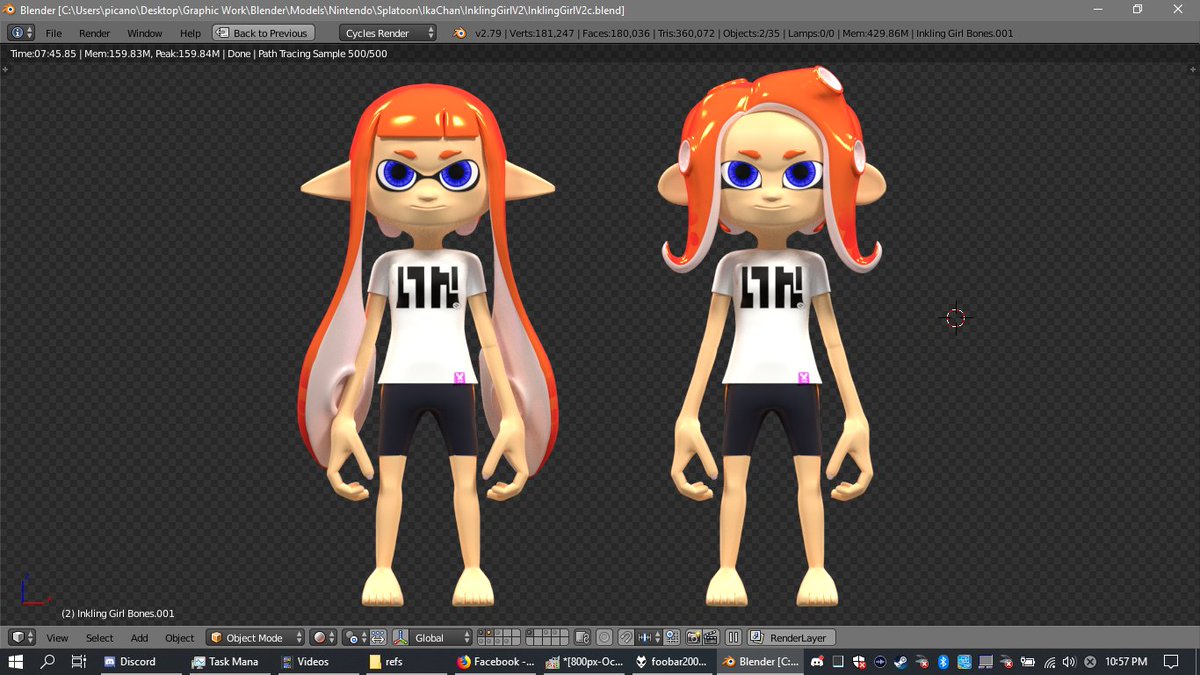Open the 3D View editor type selector
Viewport: 1200px width, 675px height.
tap(21, 637)
